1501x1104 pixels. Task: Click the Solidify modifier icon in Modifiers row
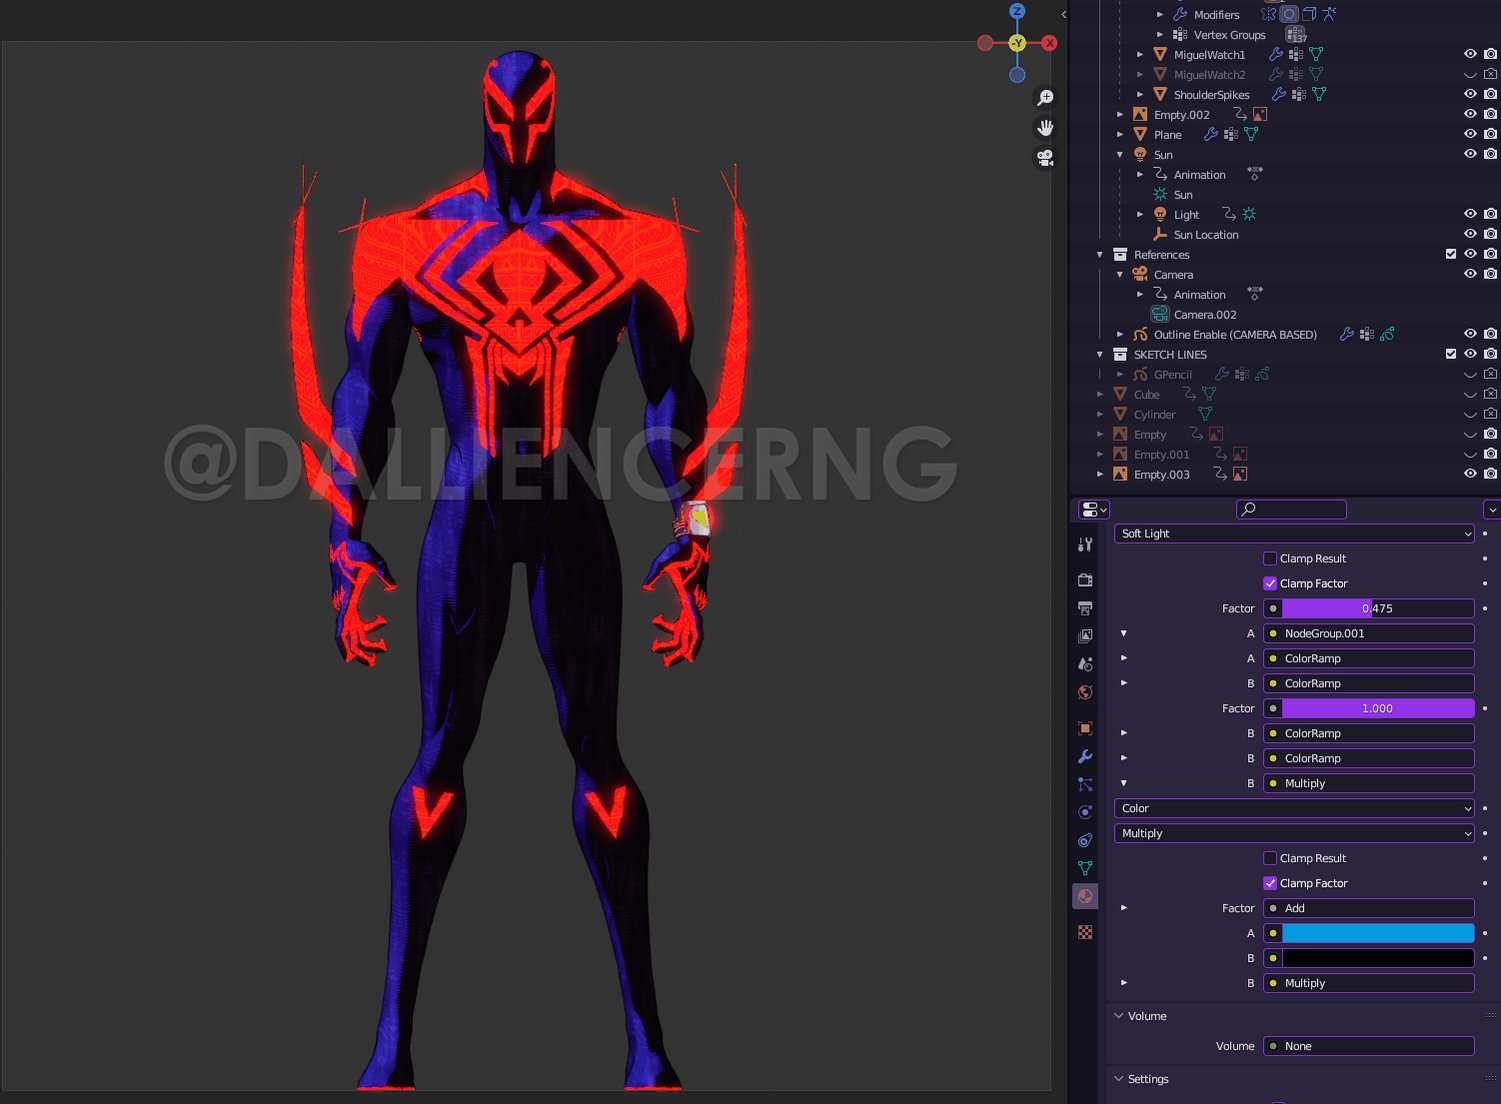[1309, 14]
